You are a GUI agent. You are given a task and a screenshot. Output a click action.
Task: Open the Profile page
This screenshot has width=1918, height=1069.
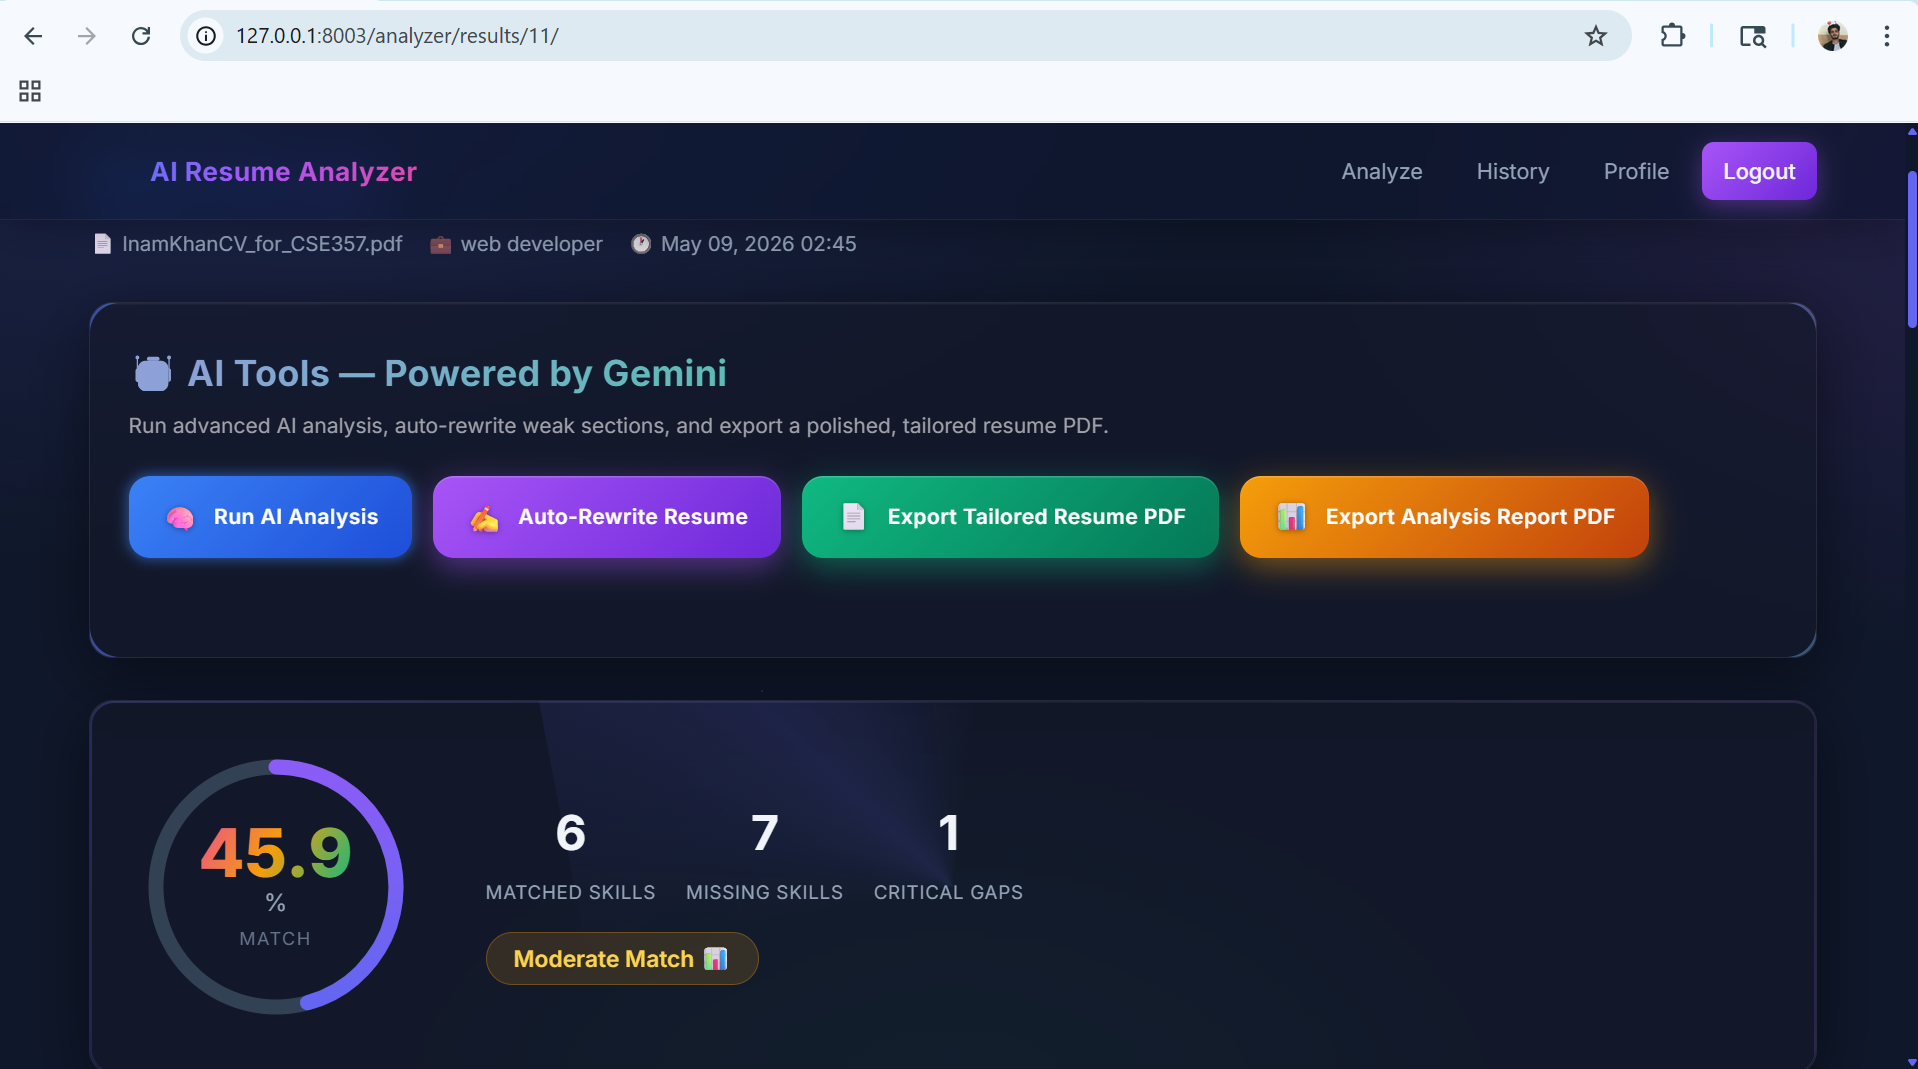[x=1636, y=171]
